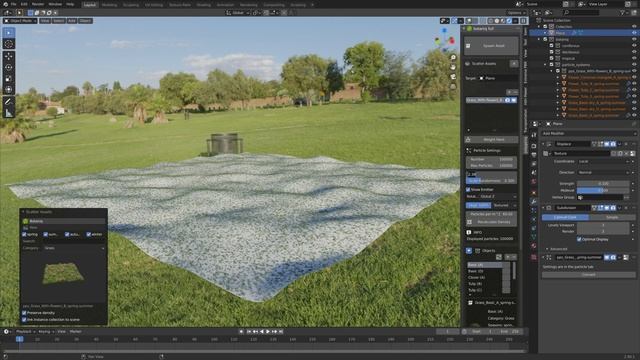Viewport: 640px width, 360px height.
Task: Switch to solid viewport shading icon
Action: tap(497, 21)
